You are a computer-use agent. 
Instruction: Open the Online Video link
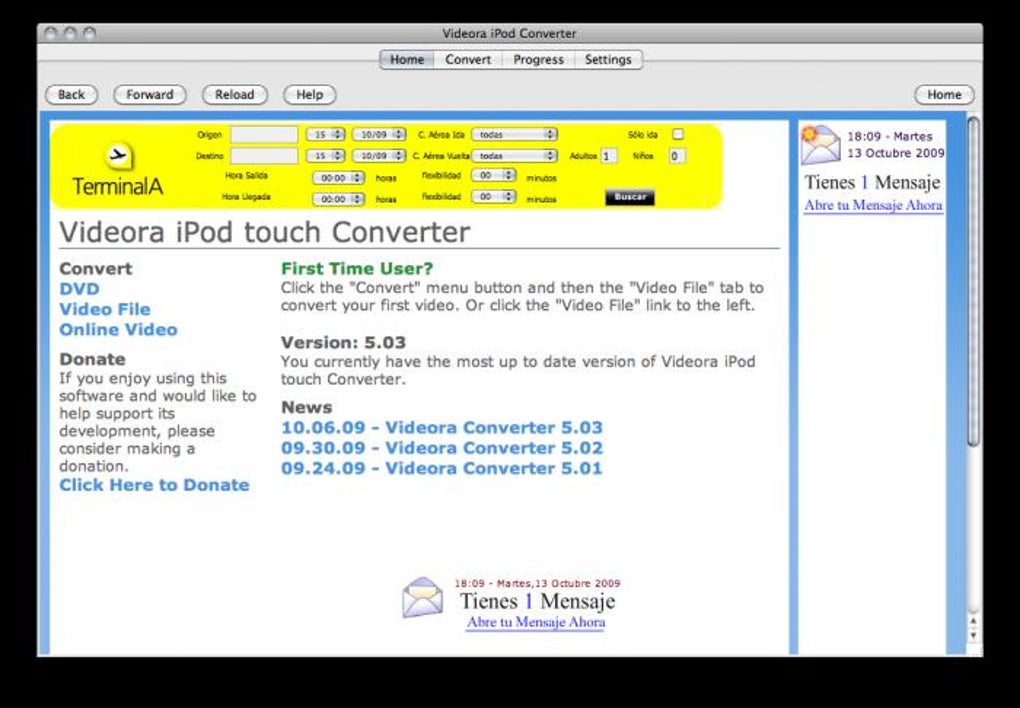(x=118, y=329)
